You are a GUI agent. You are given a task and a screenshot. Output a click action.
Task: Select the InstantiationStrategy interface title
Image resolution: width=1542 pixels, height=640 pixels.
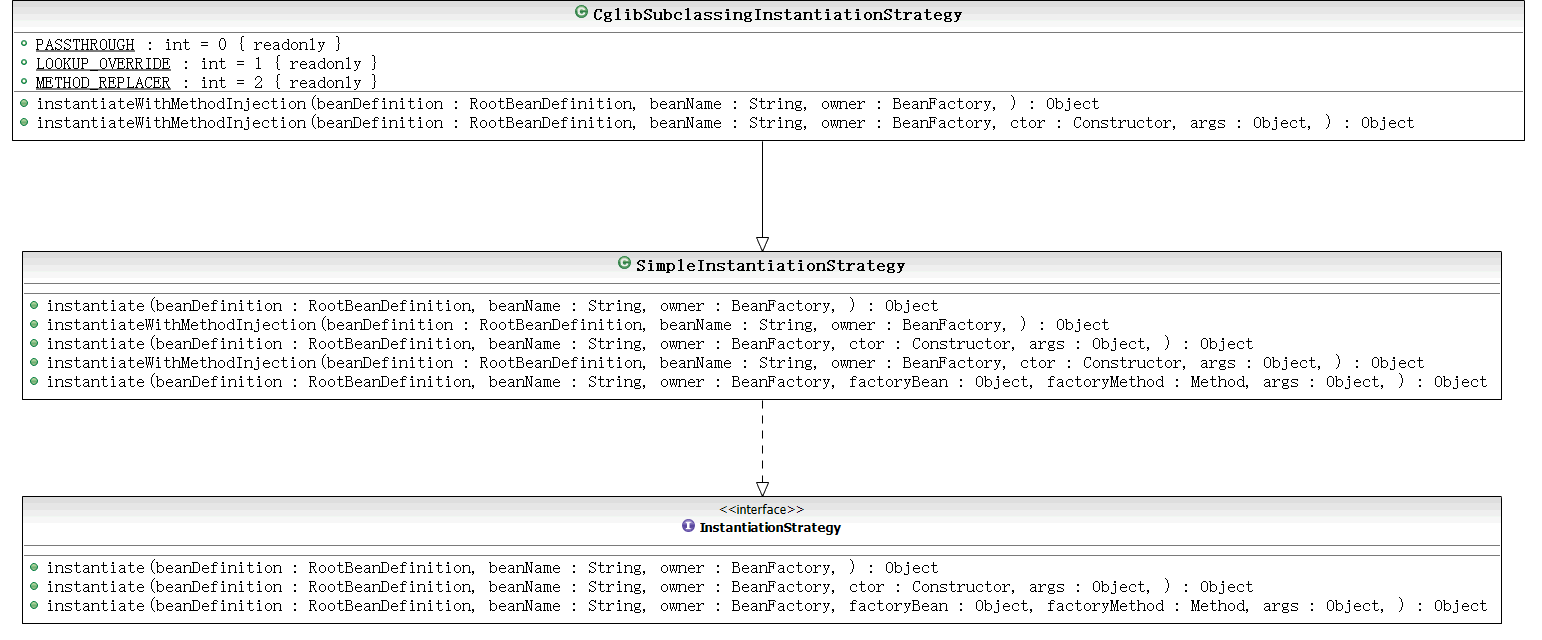tap(770, 527)
